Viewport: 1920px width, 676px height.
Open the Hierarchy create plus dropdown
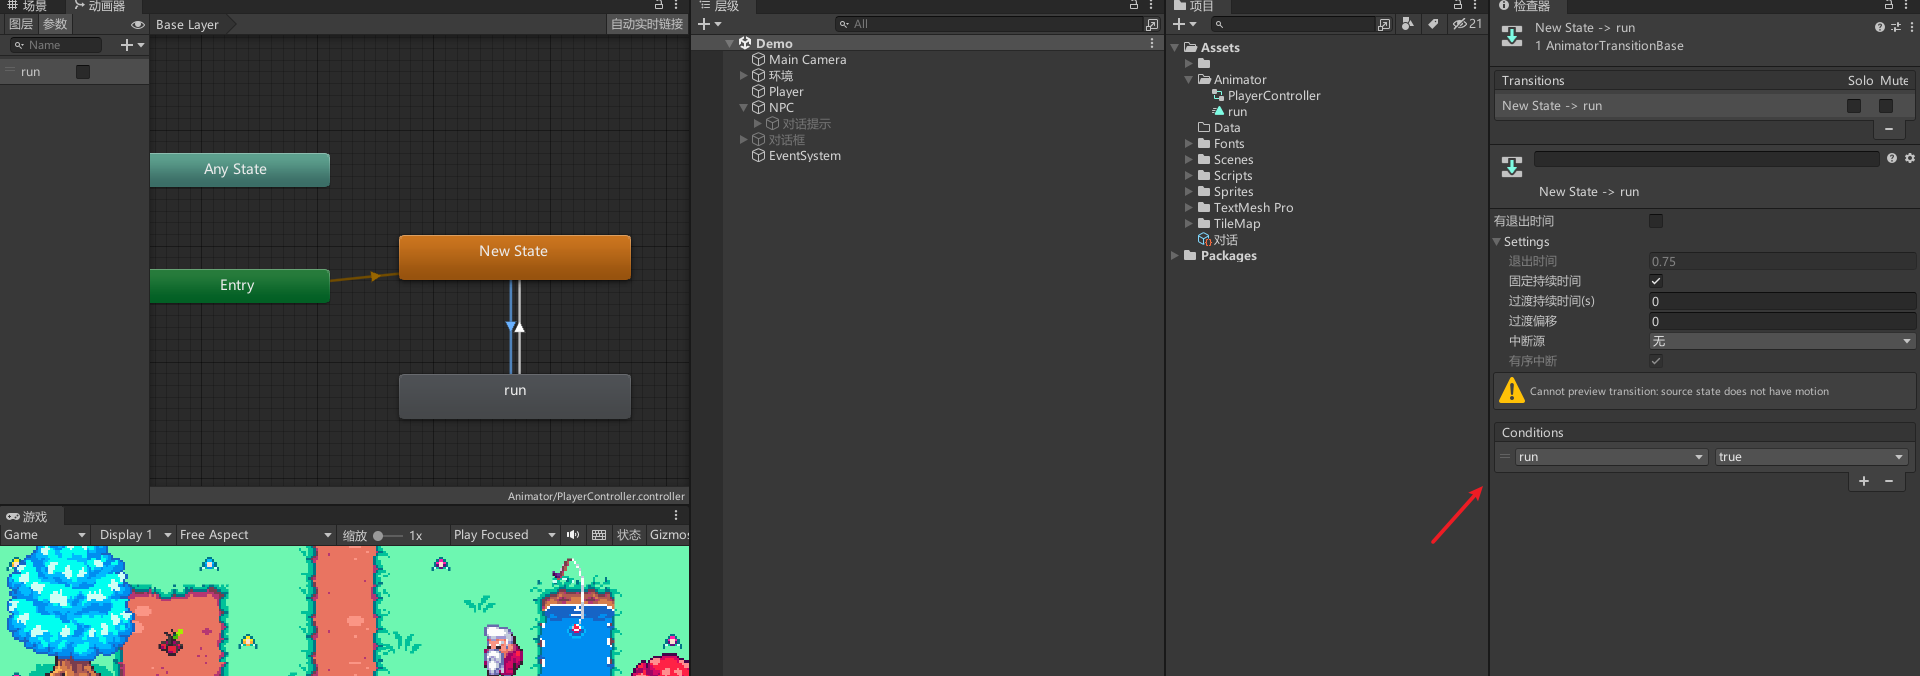point(709,24)
